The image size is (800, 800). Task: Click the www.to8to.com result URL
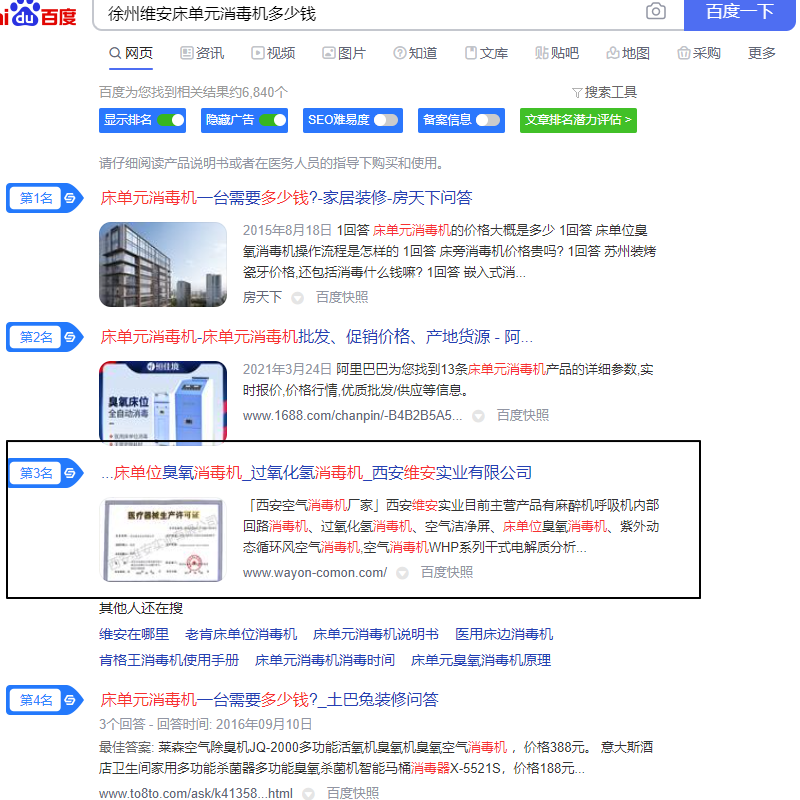[196, 793]
